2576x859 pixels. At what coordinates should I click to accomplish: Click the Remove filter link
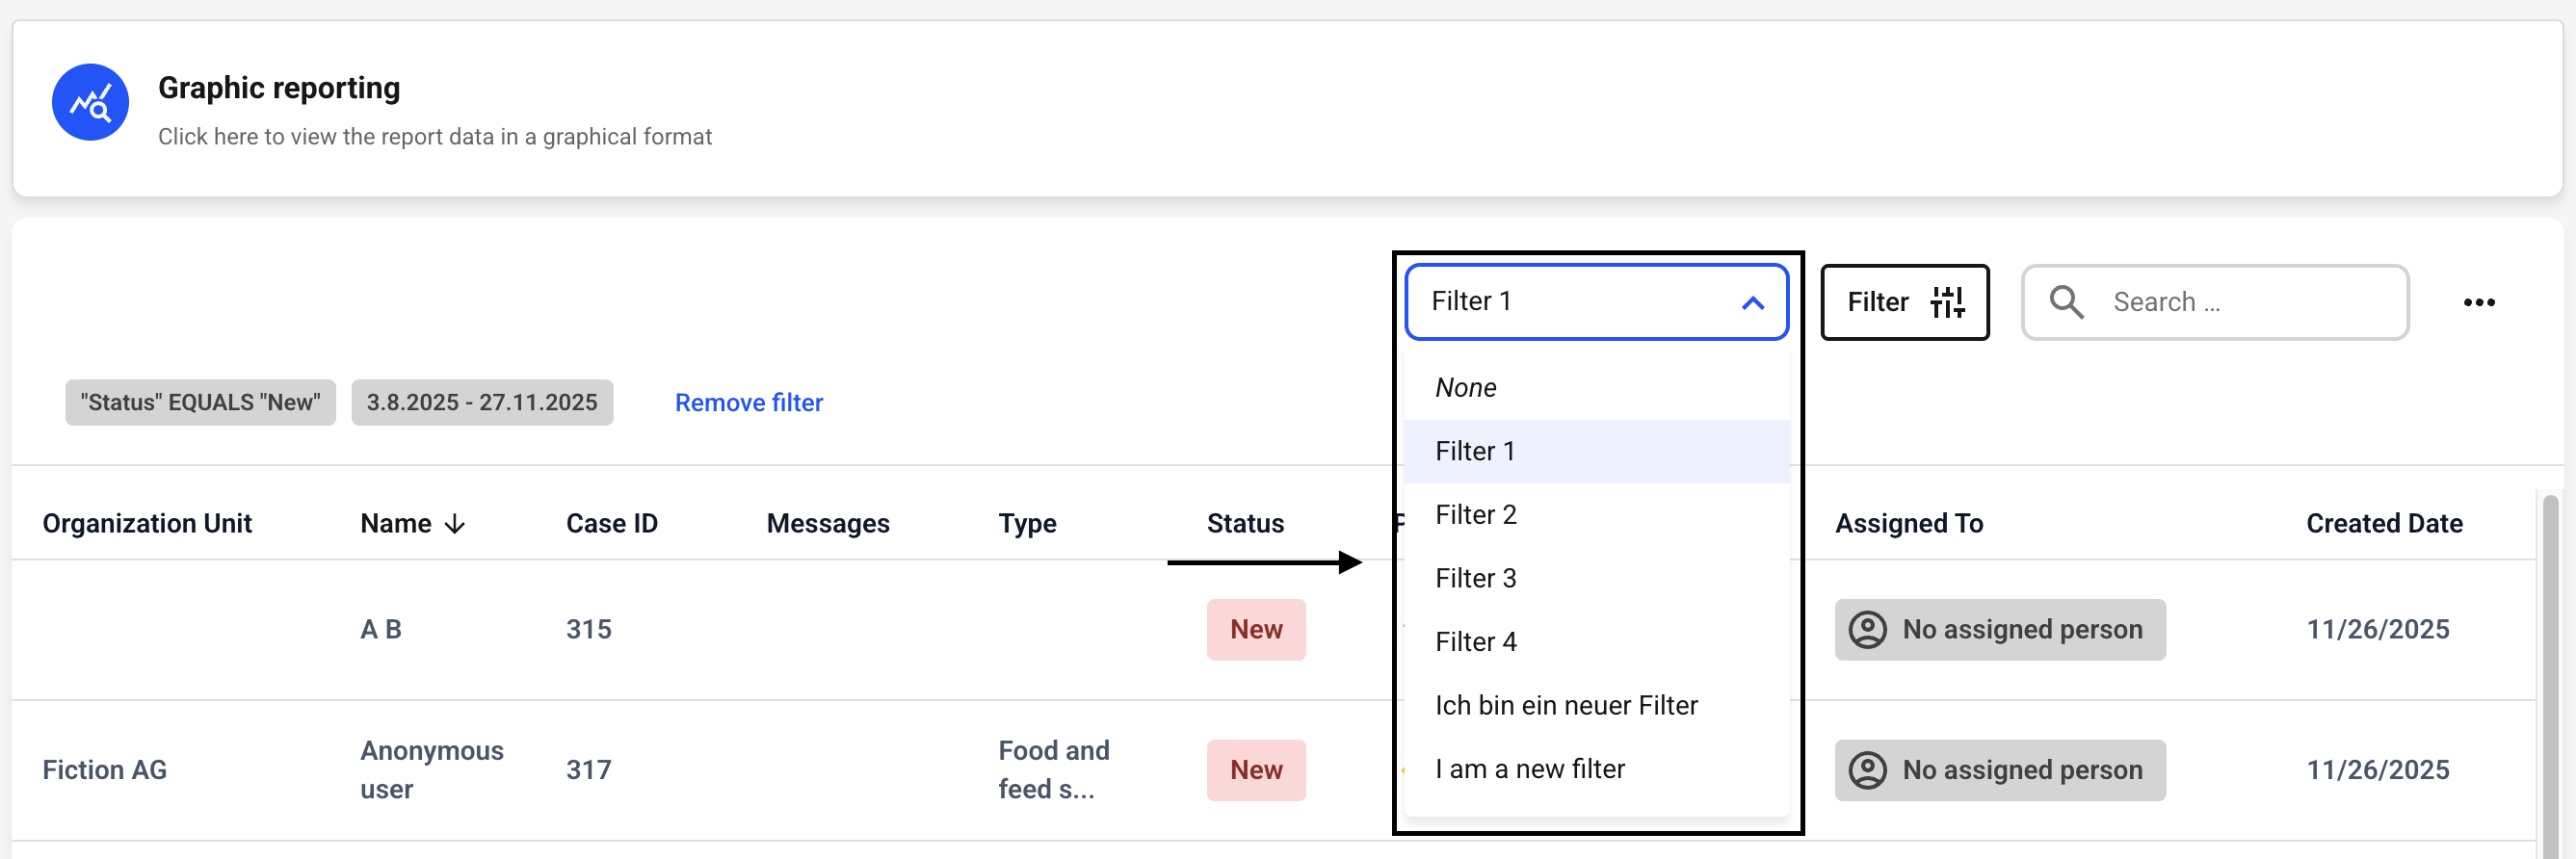point(748,403)
